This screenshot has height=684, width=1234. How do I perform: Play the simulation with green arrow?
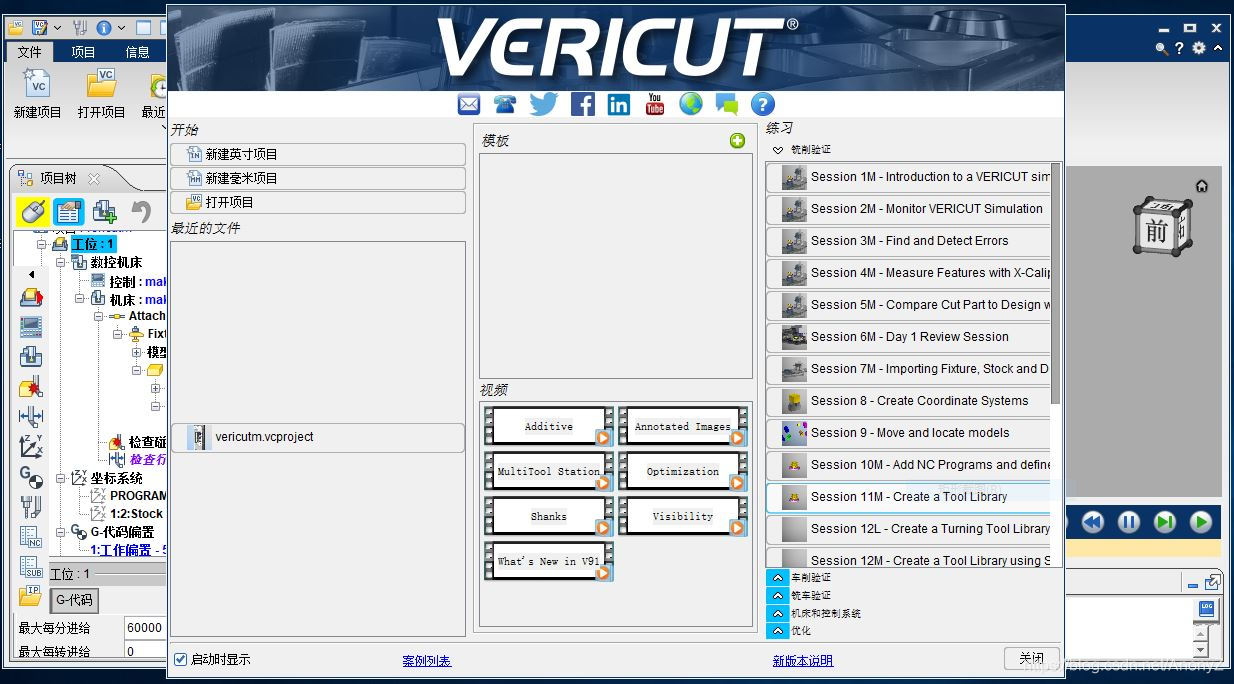click(x=1200, y=521)
